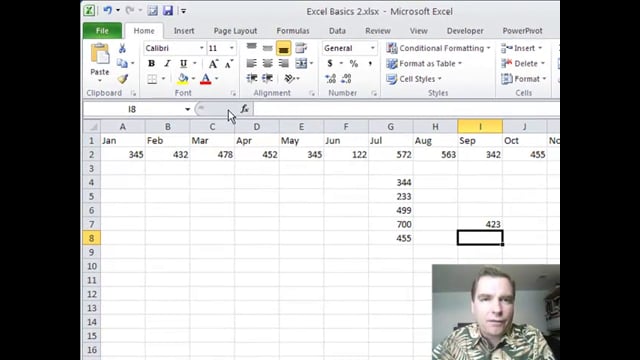The width and height of the screenshot is (640, 360).
Task: Toggle Underline formatting
Action: [x=183, y=64]
